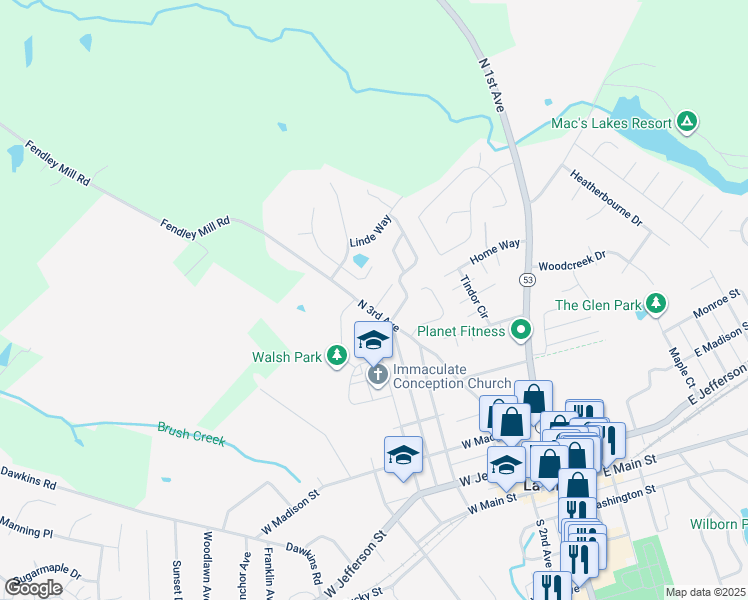Image resolution: width=748 pixels, height=600 pixels.
Task: Click the Woodcreek Dr street label
Action: pyautogui.click(x=572, y=261)
